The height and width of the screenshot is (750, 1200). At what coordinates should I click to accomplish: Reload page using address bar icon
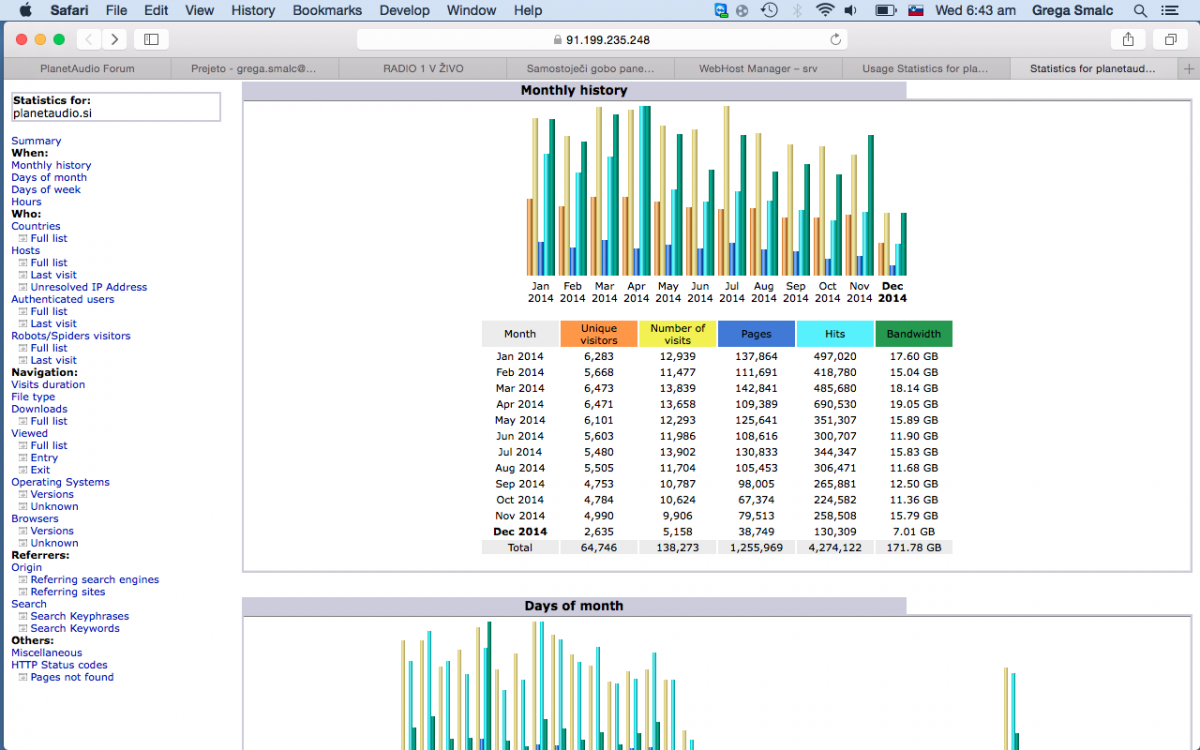[835, 39]
